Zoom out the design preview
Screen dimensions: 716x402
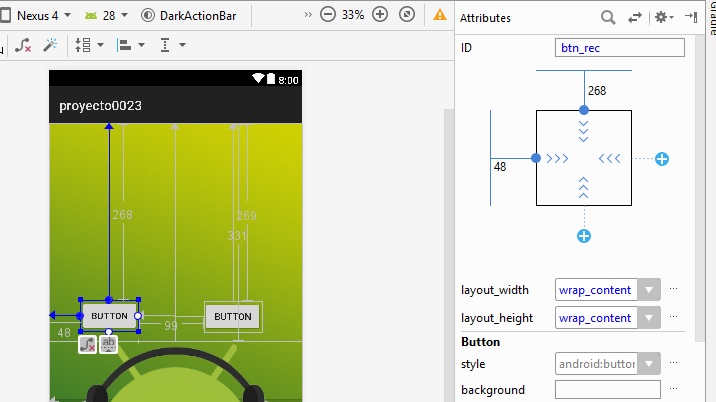point(327,15)
